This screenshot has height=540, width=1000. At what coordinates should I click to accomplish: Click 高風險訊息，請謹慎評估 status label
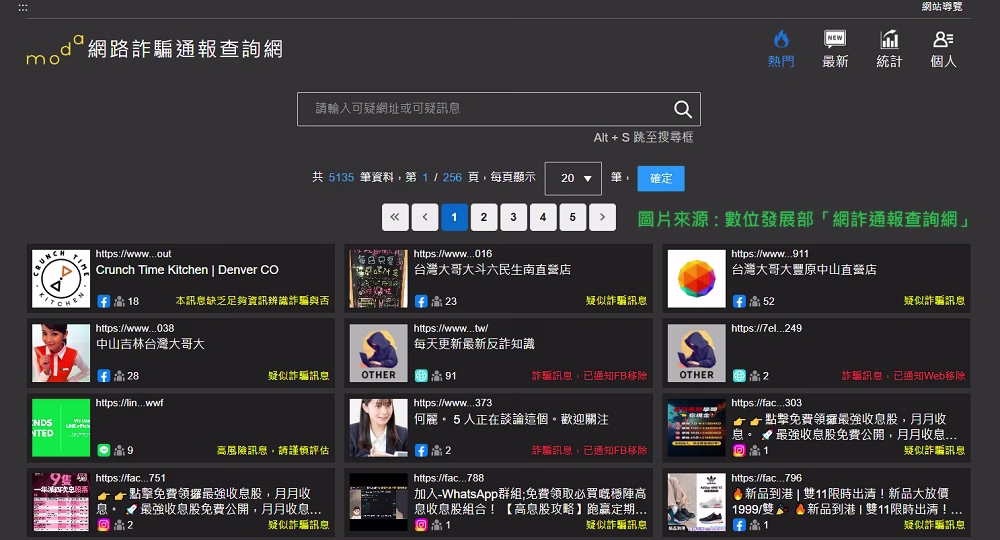click(x=273, y=450)
